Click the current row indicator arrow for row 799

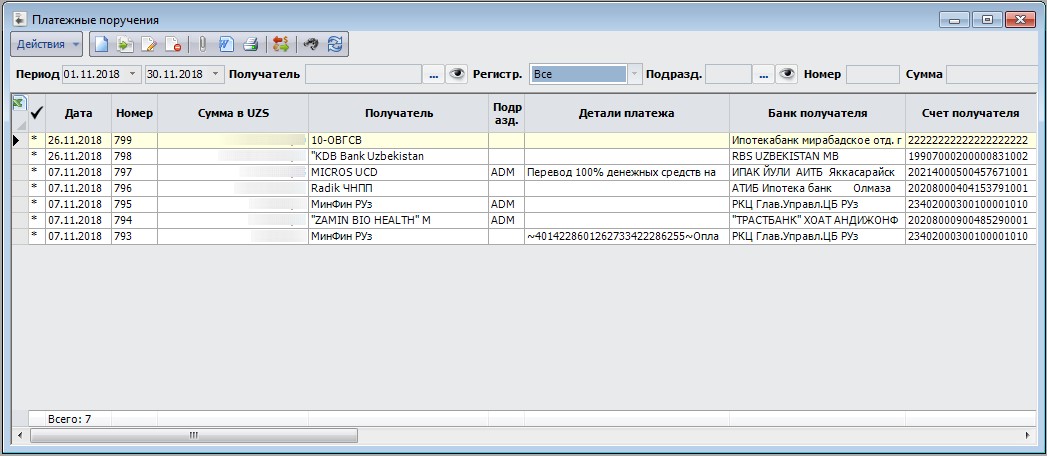[x=17, y=140]
